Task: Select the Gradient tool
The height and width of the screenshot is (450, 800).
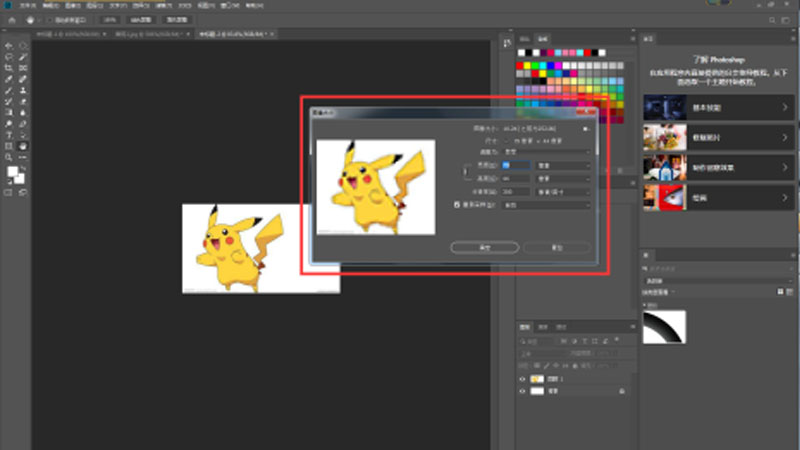Action: [x=9, y=113]
